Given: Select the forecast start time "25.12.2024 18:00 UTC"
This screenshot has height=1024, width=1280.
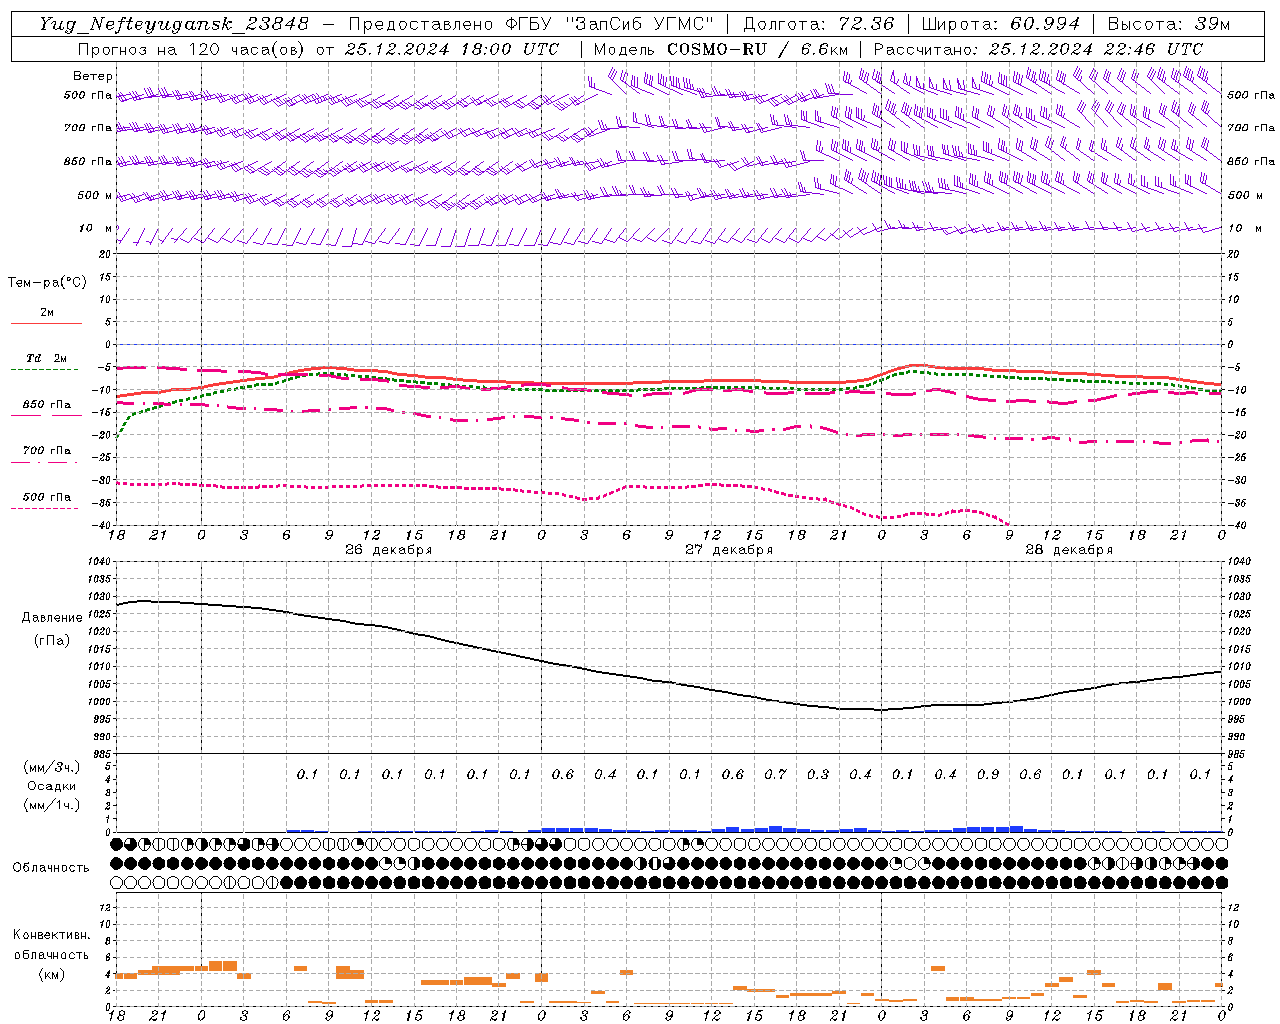Looking at the screenshot, I should tap(452, 49).
